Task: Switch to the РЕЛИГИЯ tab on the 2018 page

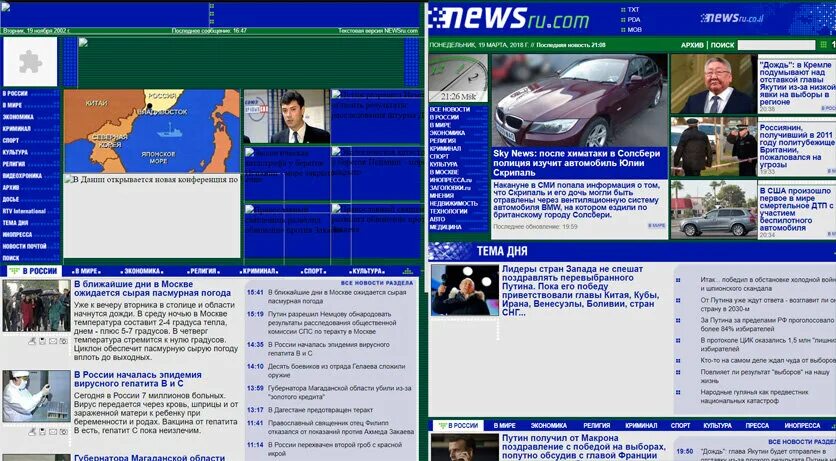Action: (x=596, y=426)
